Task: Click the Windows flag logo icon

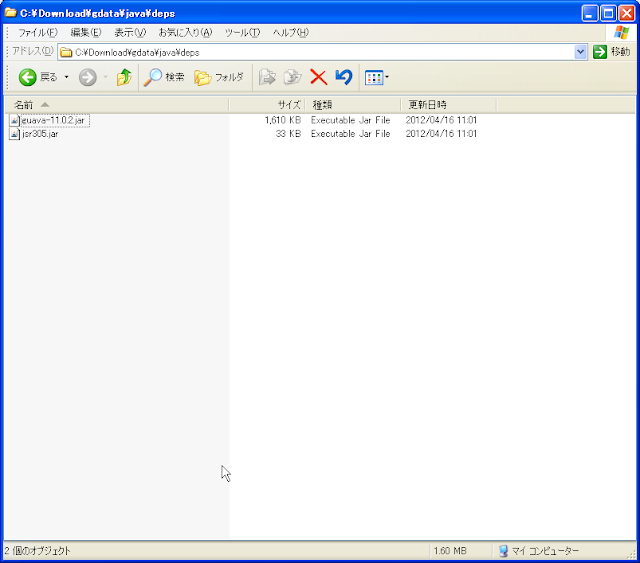Action: pyautogui.click(x=621, y=32)
